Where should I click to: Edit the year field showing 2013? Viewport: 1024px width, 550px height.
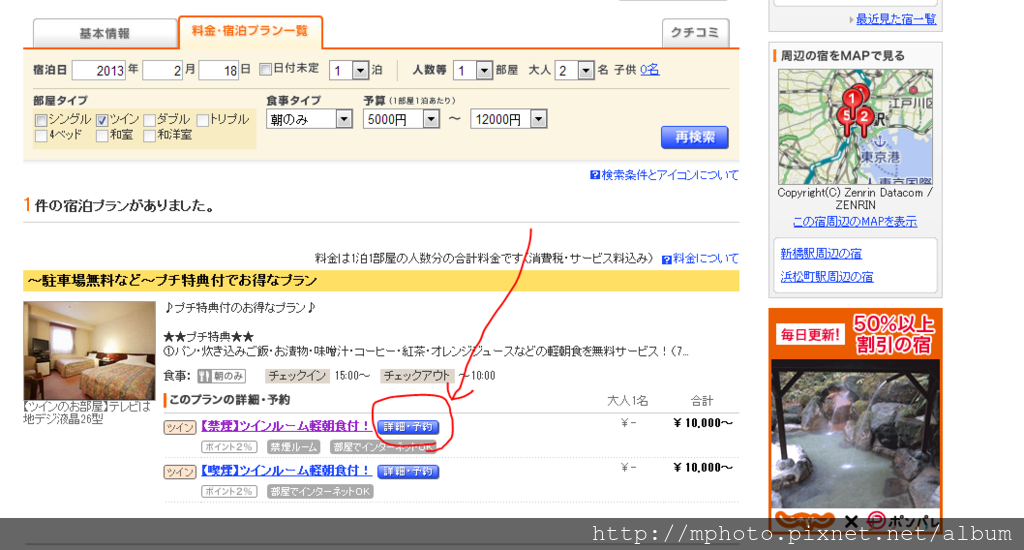[99, 70]
